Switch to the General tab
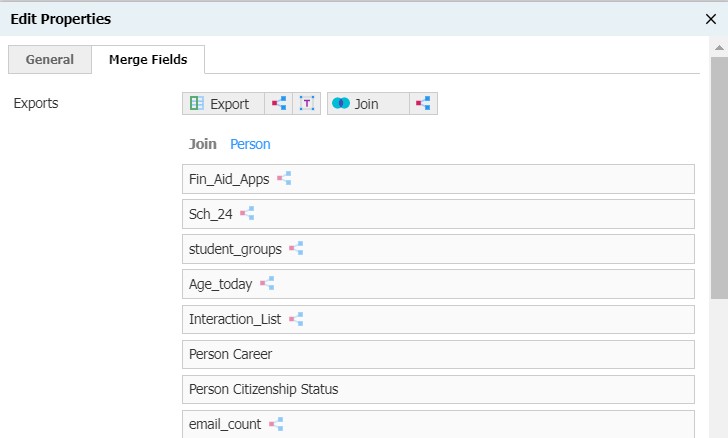The height and width of the screenshot is (438, 728). 49,60
